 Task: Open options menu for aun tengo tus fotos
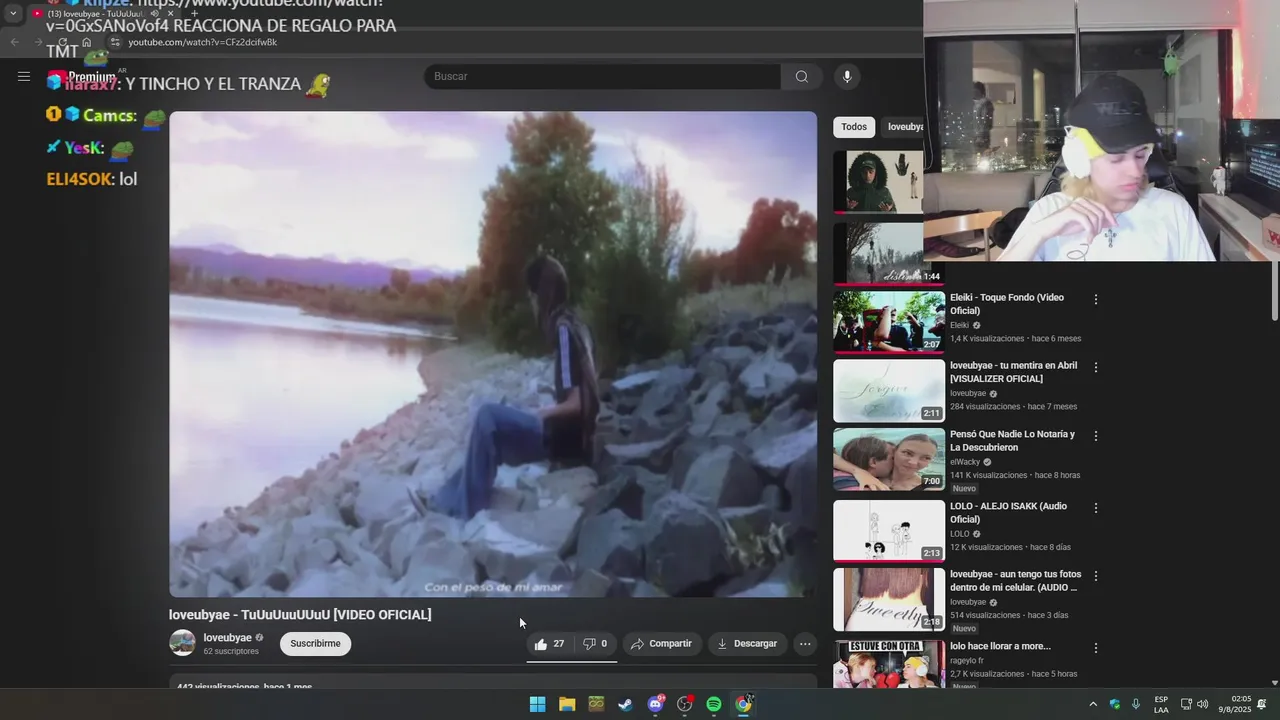point(1096,576)
